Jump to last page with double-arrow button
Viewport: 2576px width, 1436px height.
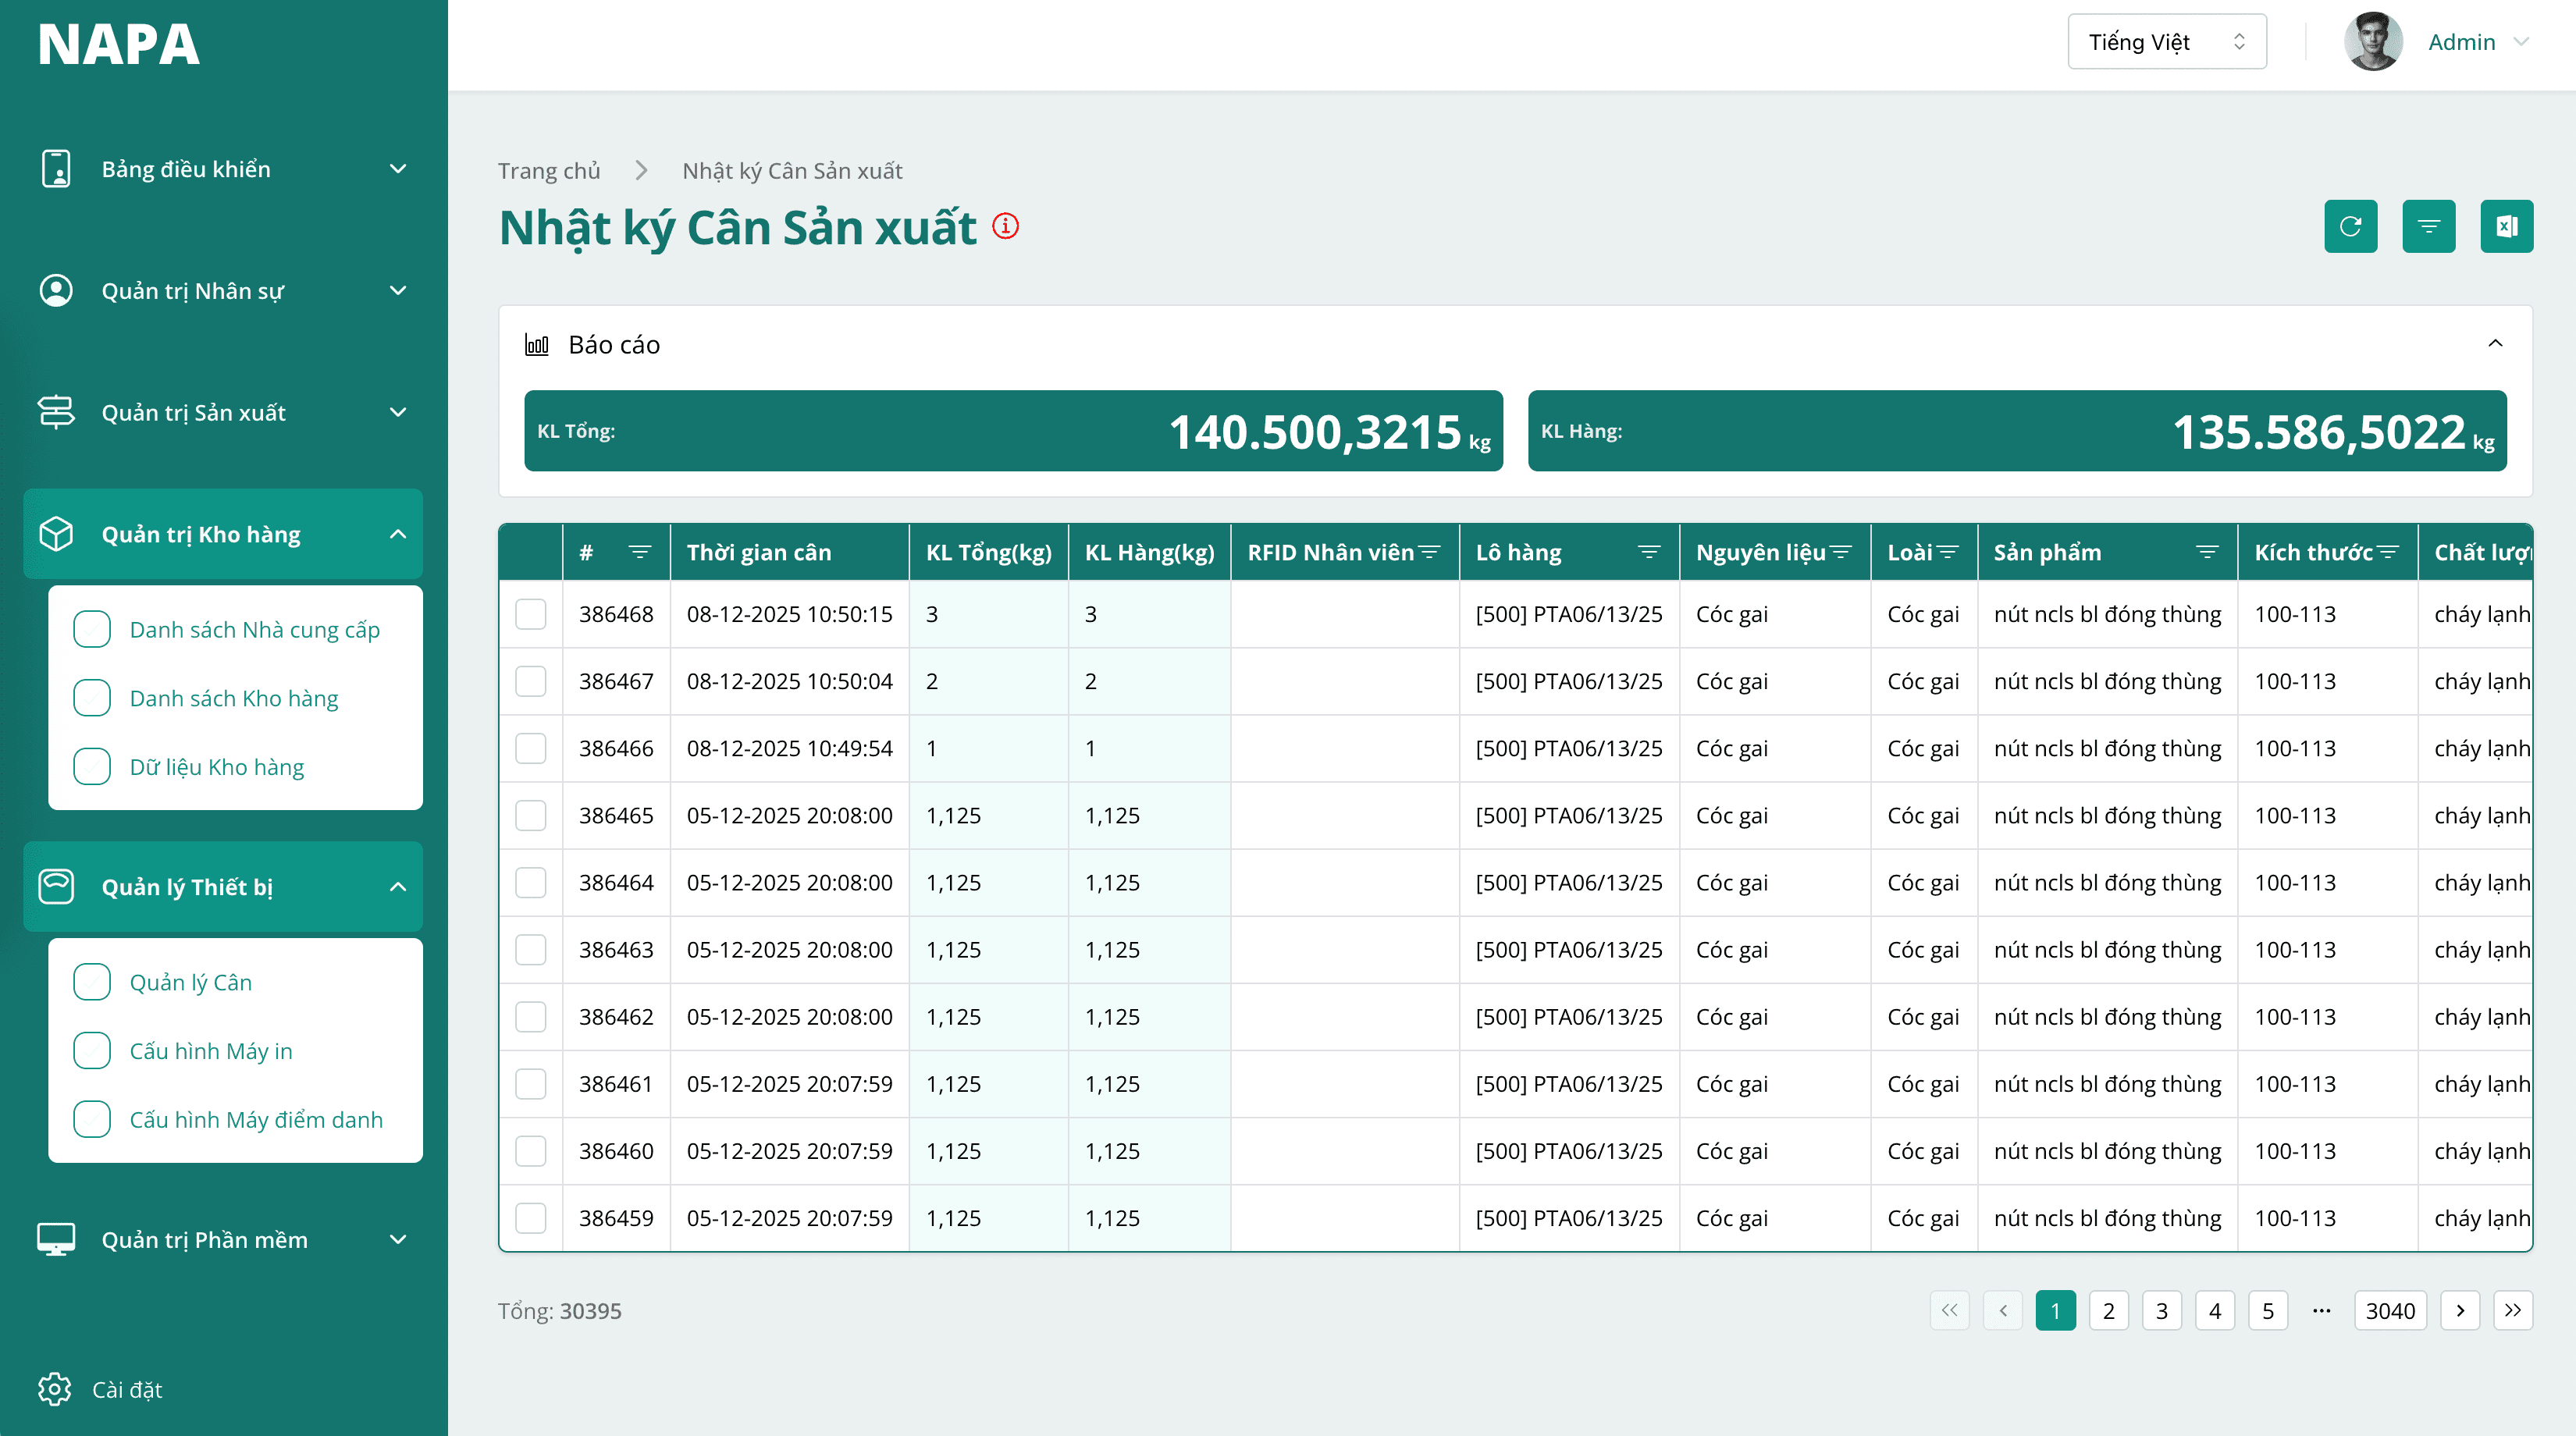[2512, 1310]
